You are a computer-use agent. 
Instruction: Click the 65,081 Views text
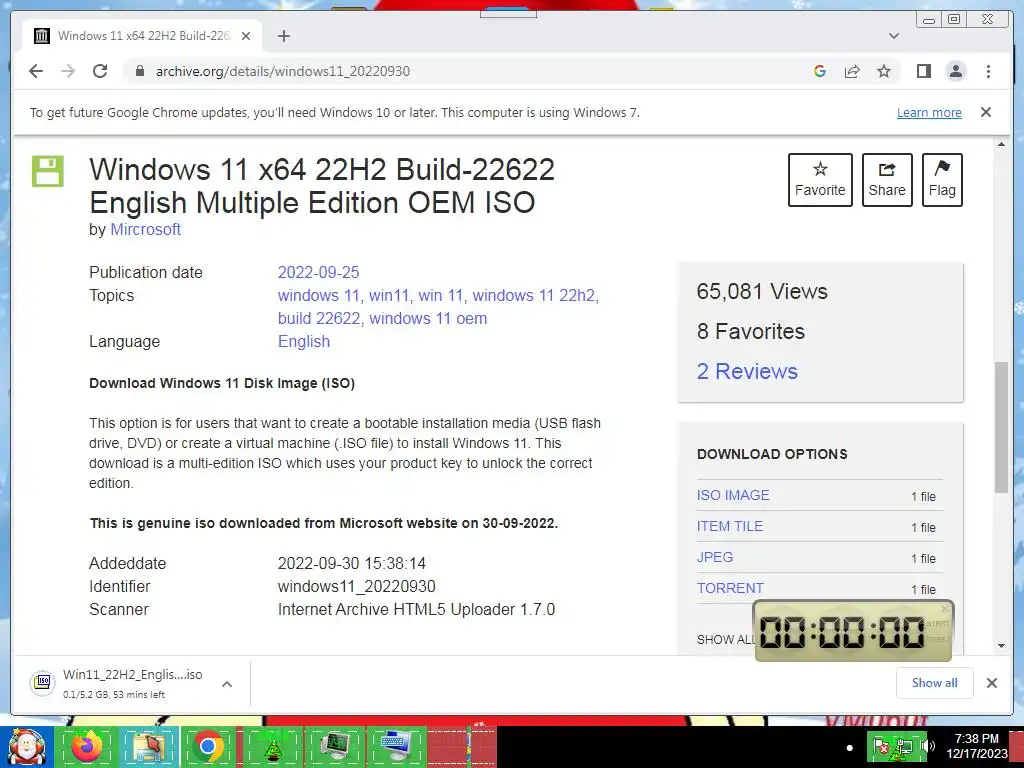point(761,291)
